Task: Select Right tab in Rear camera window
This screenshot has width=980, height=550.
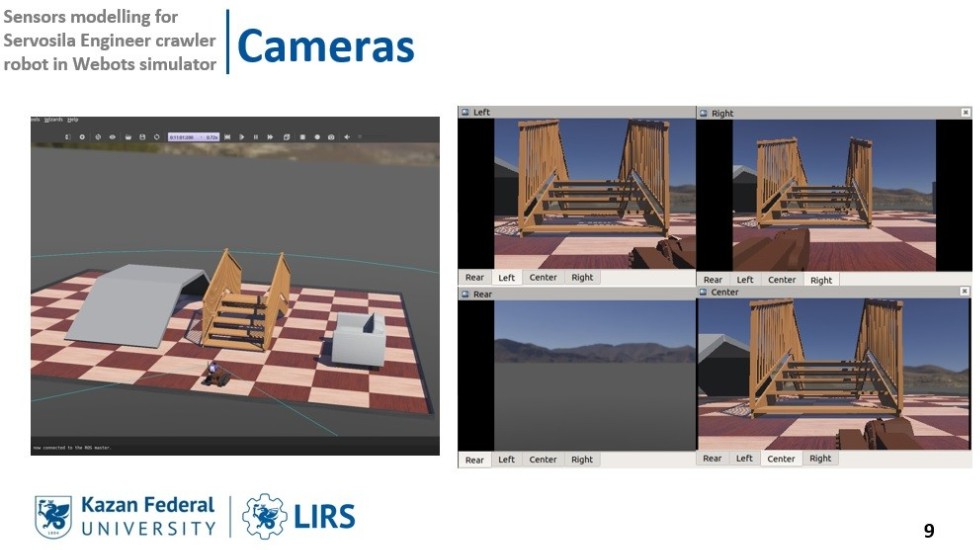Action: 582,460
